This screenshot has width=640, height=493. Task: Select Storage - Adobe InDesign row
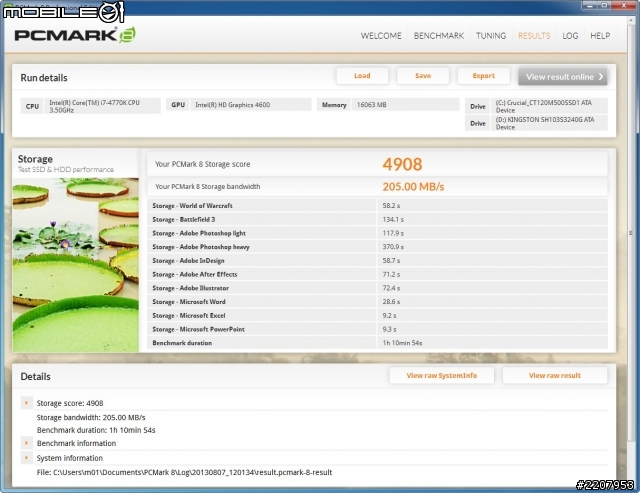click(377, 260)
